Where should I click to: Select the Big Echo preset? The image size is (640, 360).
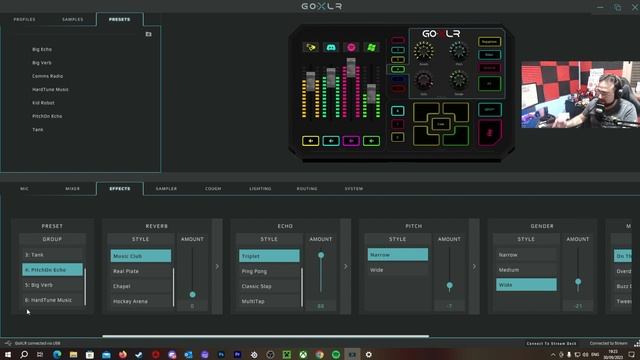42,49
